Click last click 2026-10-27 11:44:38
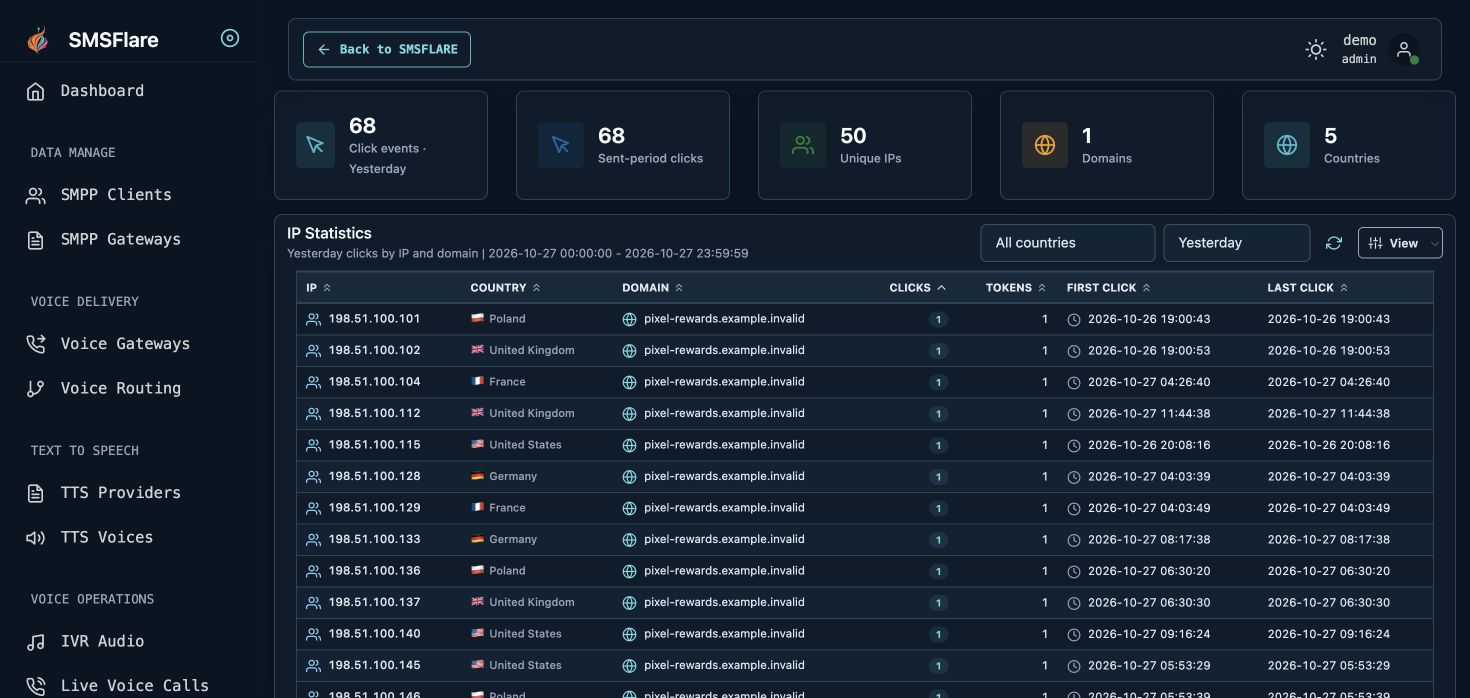The height and width of the screenshot is (698, 1470). tap(1328, 413)
